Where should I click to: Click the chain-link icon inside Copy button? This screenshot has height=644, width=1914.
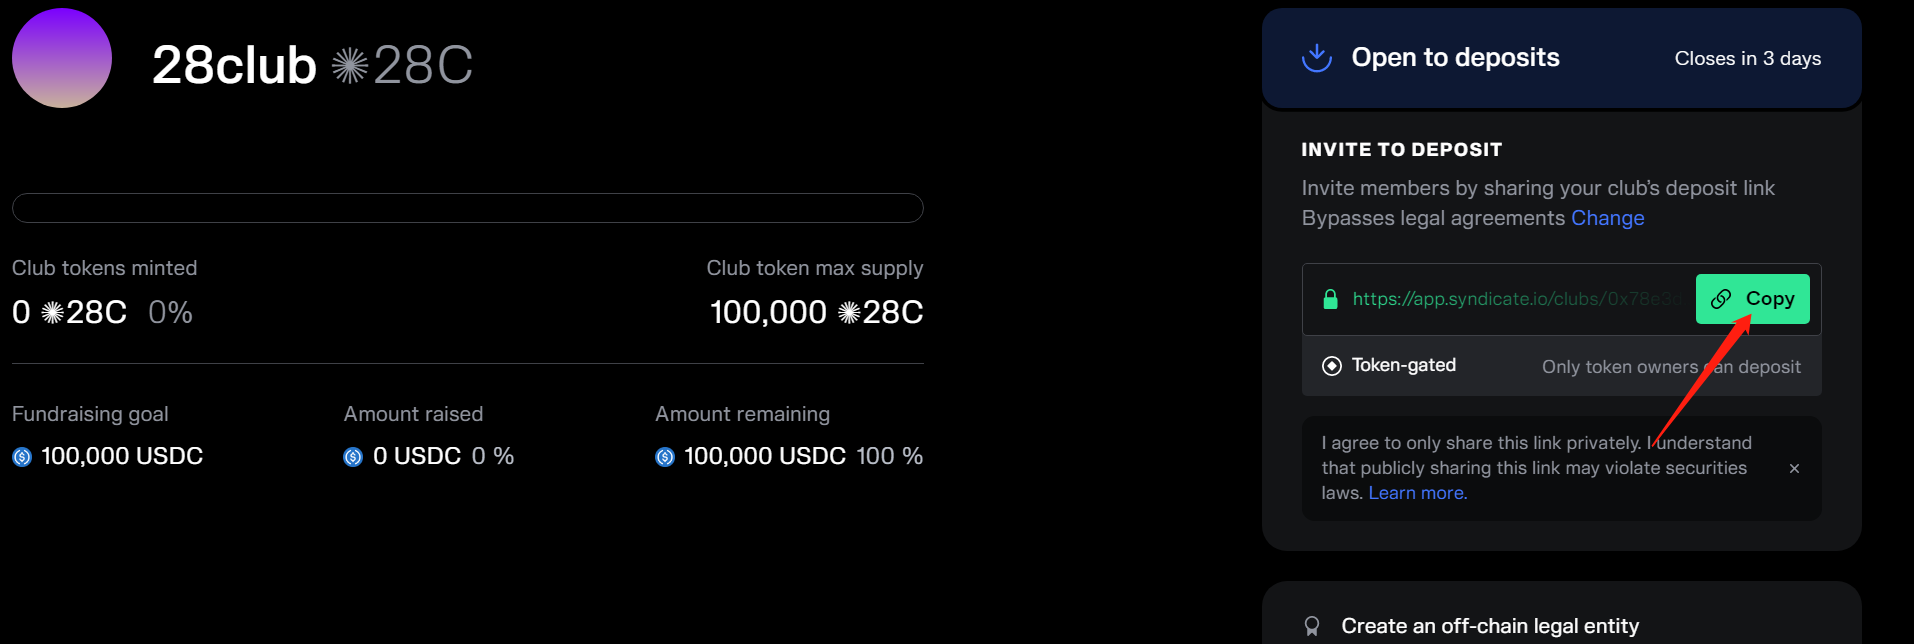(1721, 299)
